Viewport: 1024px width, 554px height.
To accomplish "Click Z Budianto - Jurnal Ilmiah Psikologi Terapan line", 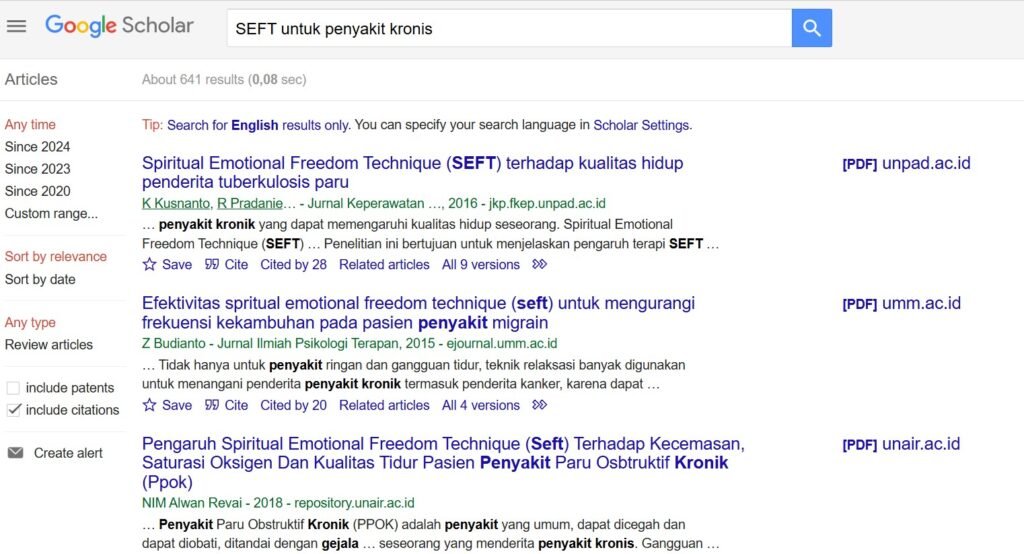I will click(x=349, y=344).
